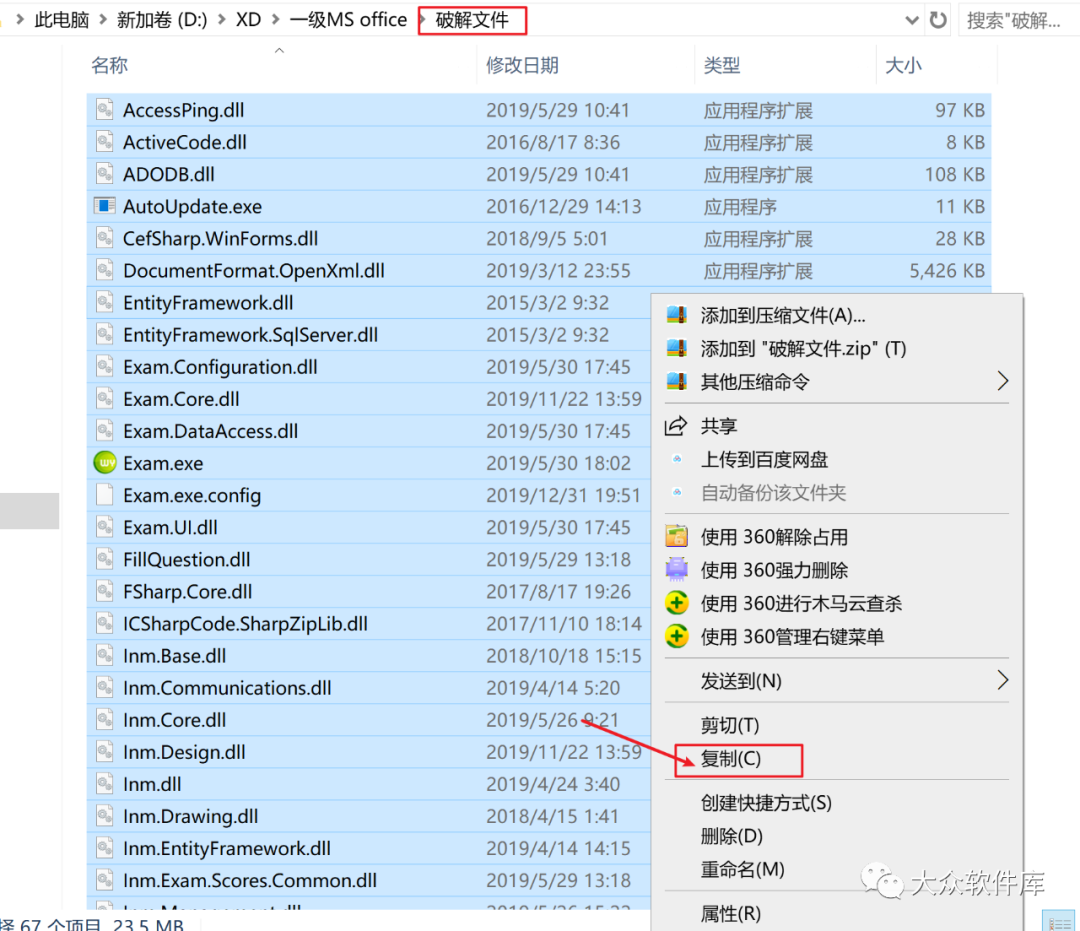Click the Exam.exe.config blank file icon

point(104,495)
